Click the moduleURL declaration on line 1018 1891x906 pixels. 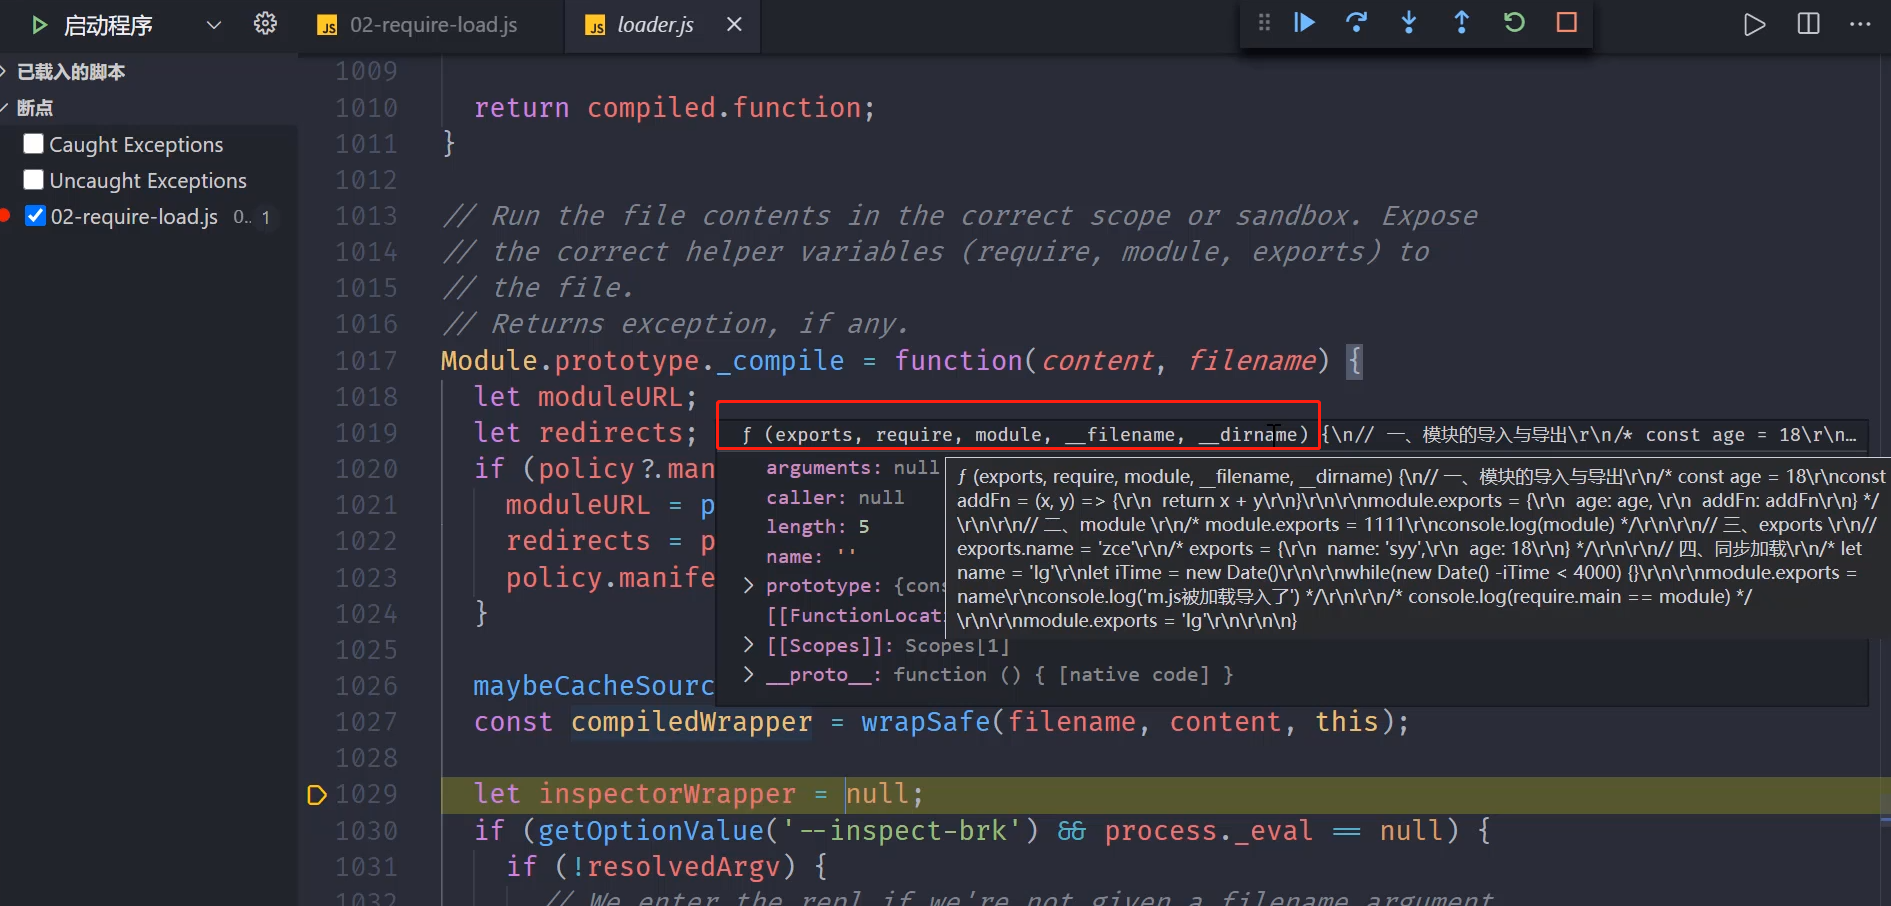610,397
